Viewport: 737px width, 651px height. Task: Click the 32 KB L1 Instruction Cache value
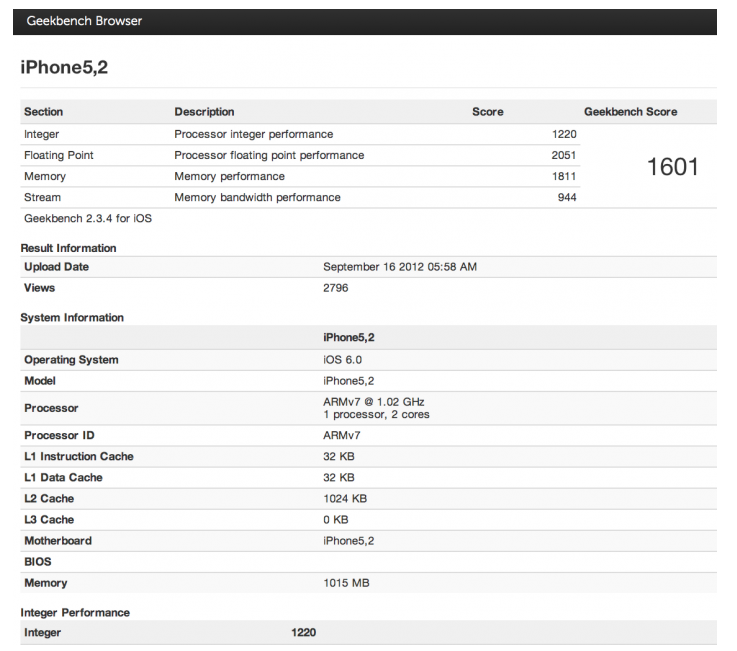tap(339, 456)
